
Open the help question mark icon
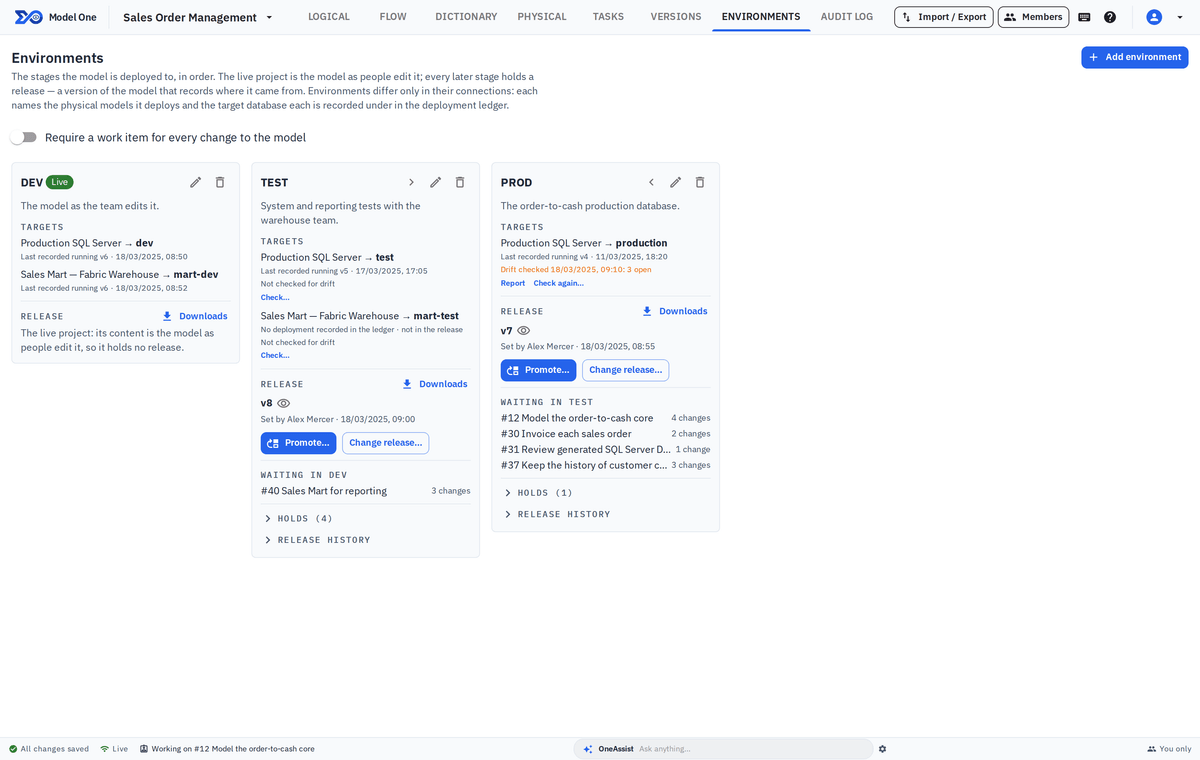click(x=1110, y=17)
